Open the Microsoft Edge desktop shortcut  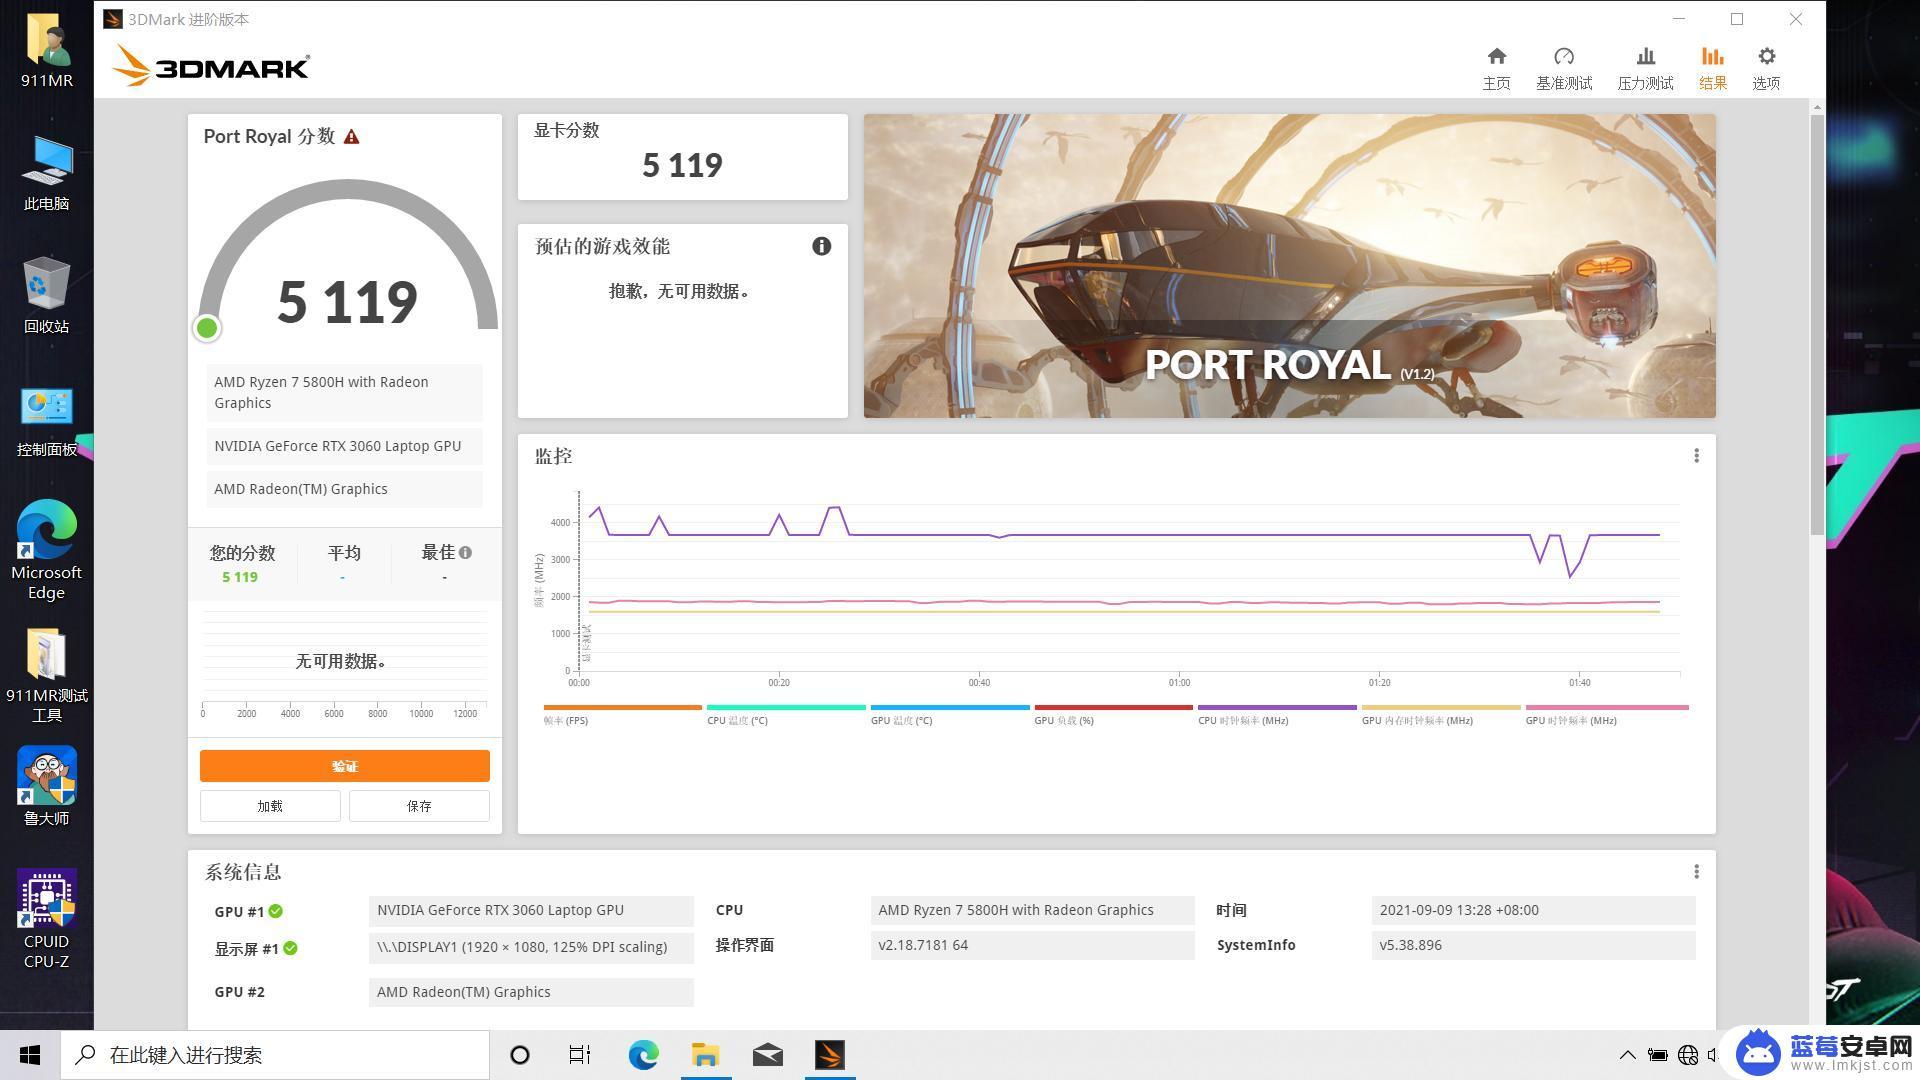[x=46, y=550]
